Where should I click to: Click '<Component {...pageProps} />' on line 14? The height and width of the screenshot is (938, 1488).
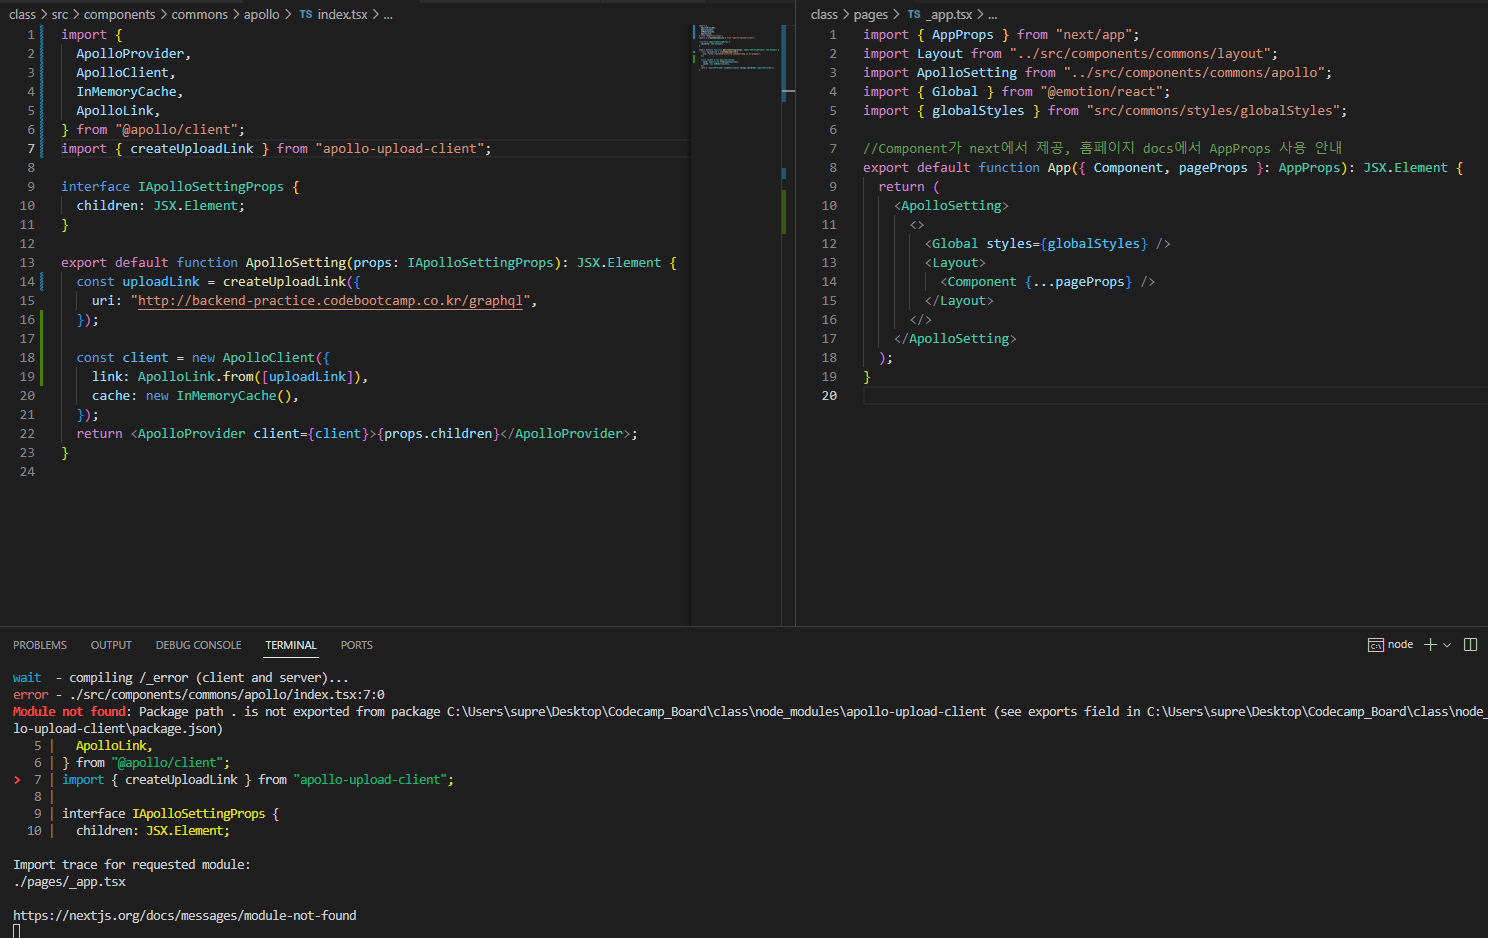point(1048,282)
